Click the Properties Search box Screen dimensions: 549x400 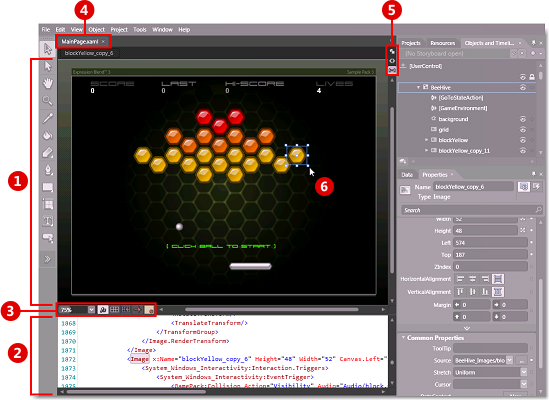click(x=471, y=210)
